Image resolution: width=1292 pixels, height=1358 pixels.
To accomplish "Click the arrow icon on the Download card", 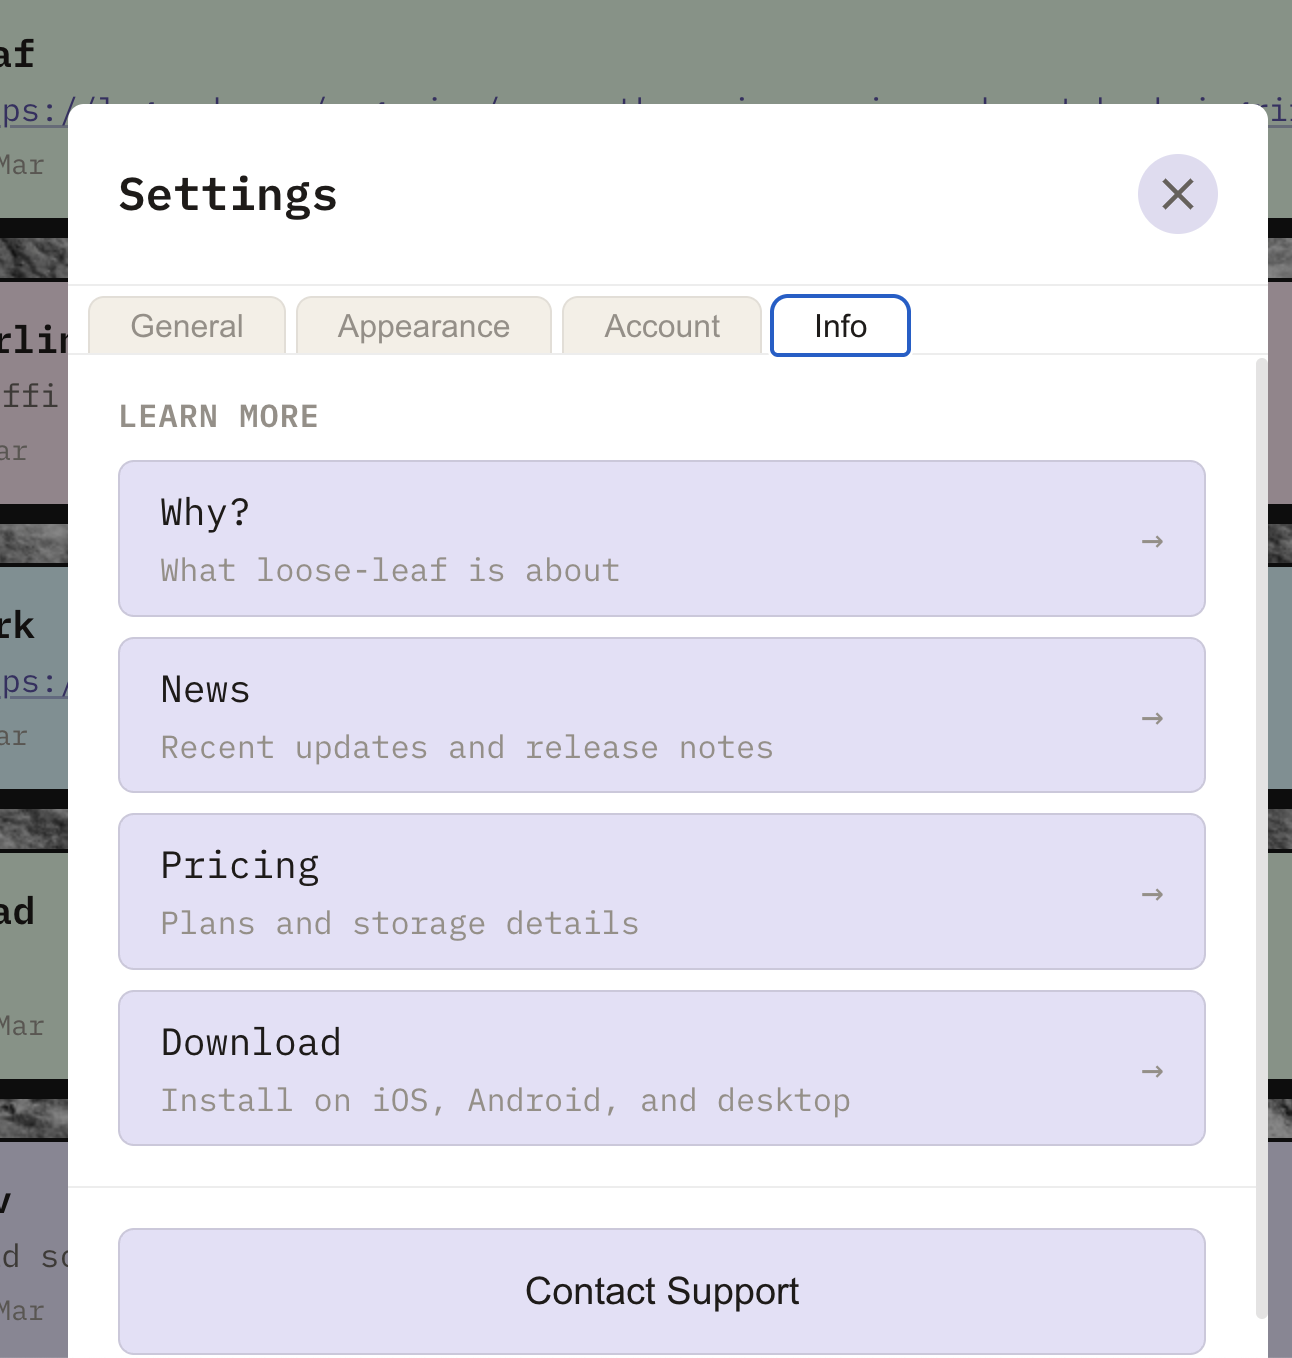I will (1152, 1071).
